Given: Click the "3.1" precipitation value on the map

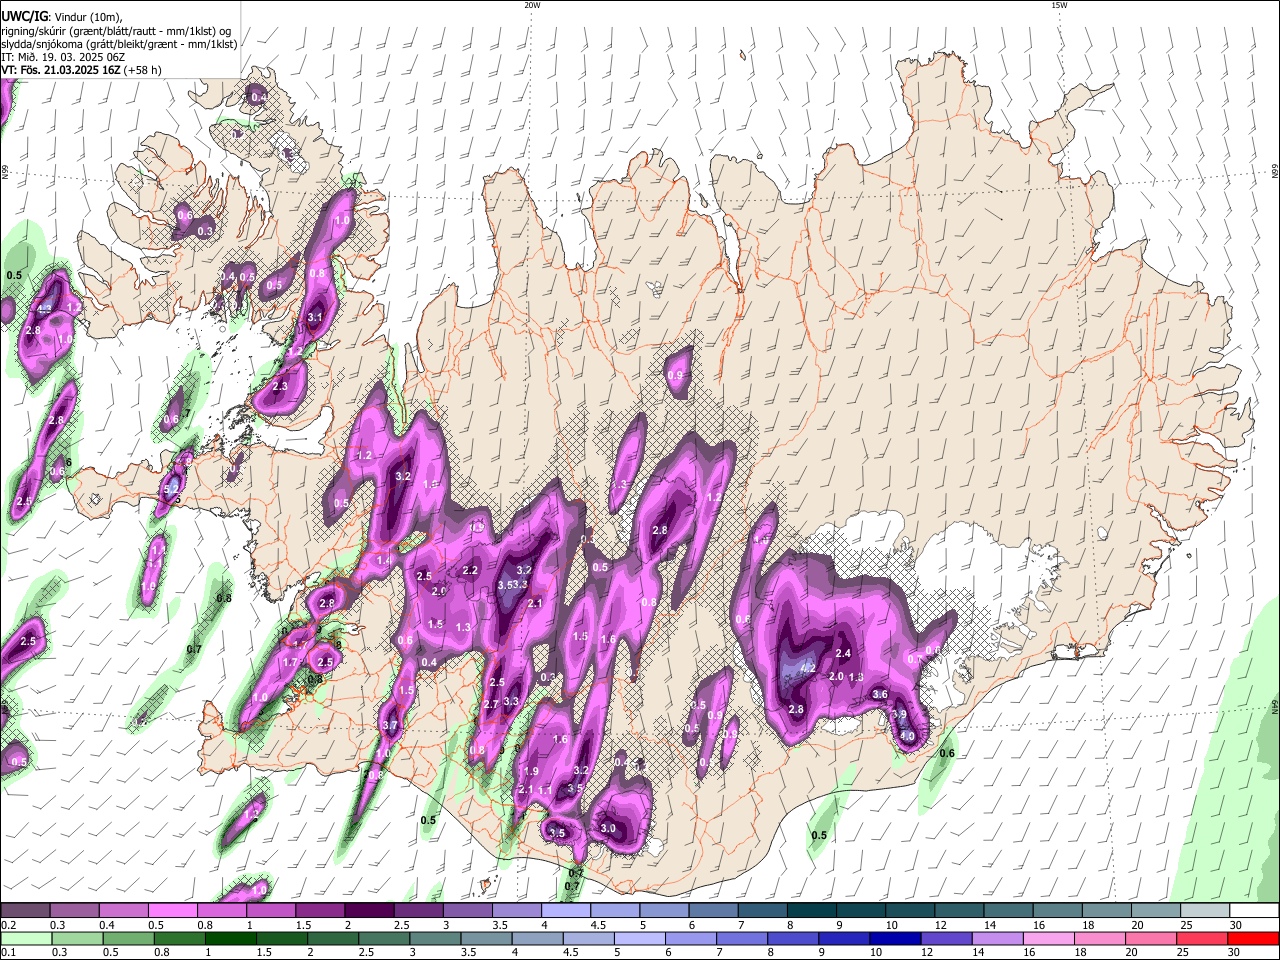Looking at the screenshot, I should pos(315,317).
